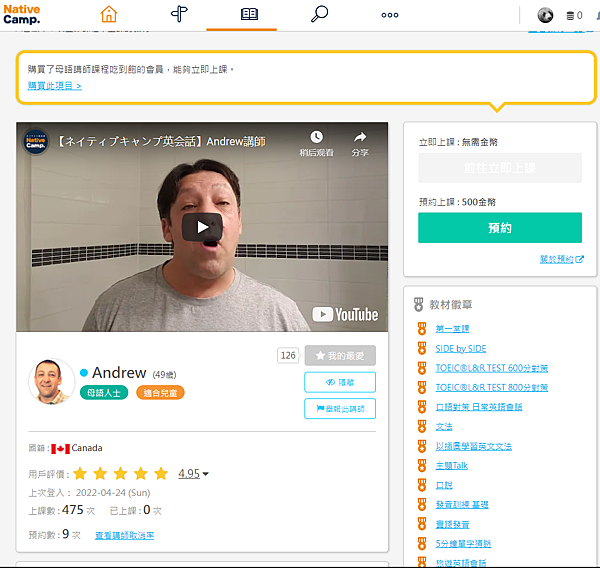Image resolution: width=600 pixels, height=568 pixels.
Task: Open the 口語對策 日常英語會話 link
Action: pyautogui.click(x=479, y=407)
